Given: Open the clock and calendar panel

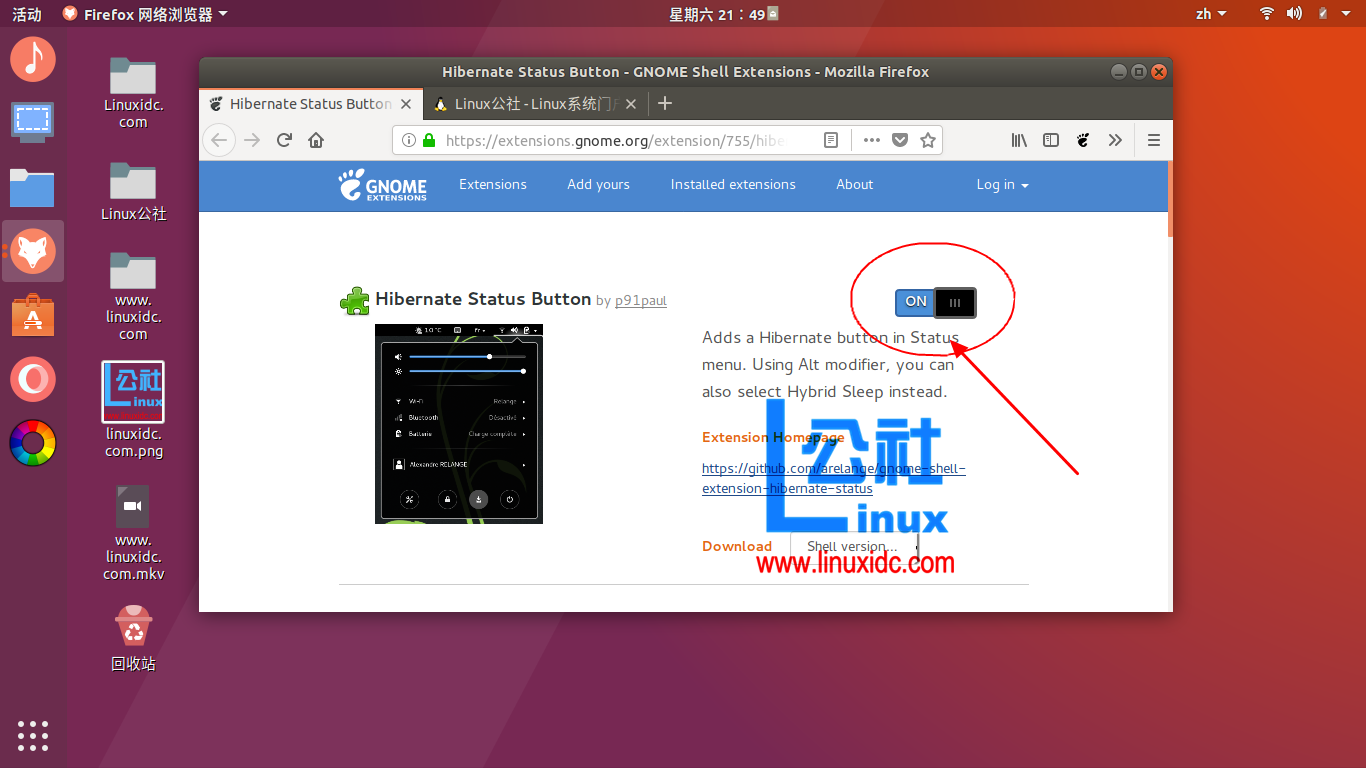Looking at the screenshot, I should point(722,14).
